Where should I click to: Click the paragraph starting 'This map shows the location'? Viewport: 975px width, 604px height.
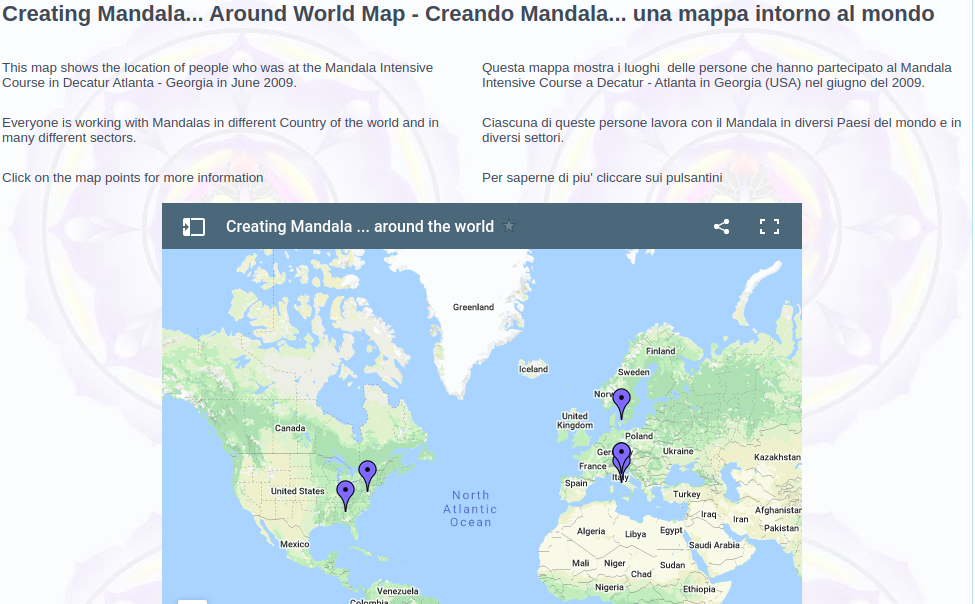(x=218, y=75)
